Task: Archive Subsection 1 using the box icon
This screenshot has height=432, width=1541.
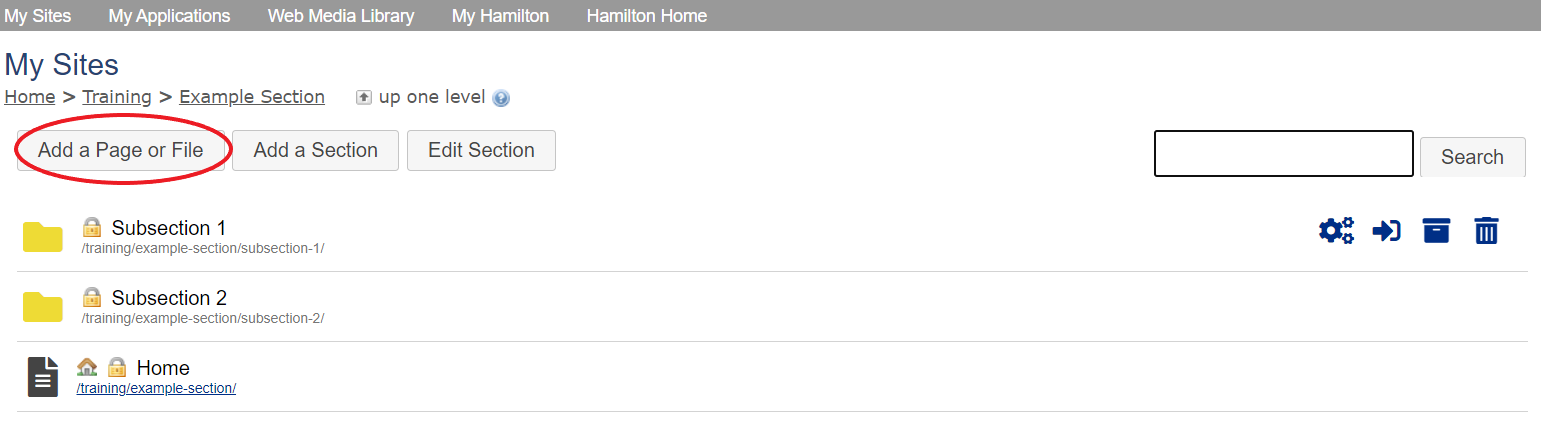Action: point(1436,231)
